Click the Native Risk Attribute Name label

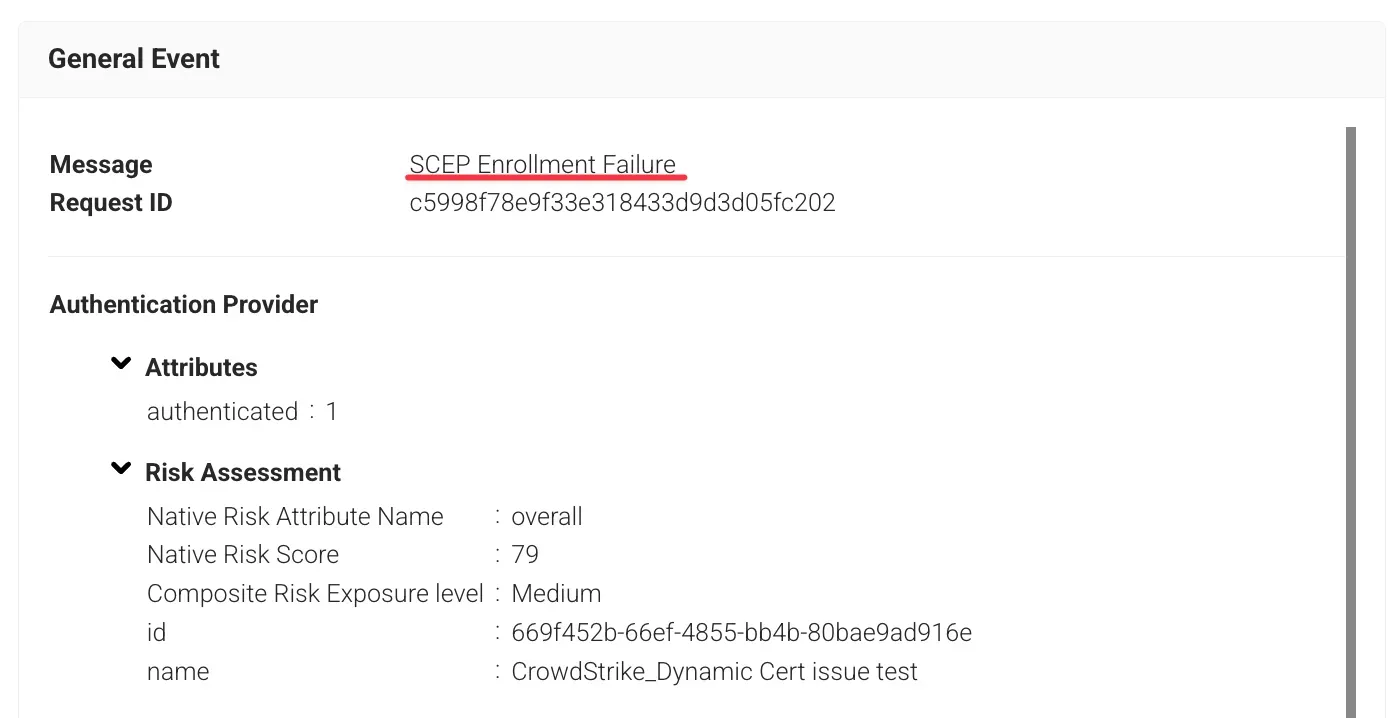tap(295, 517)
